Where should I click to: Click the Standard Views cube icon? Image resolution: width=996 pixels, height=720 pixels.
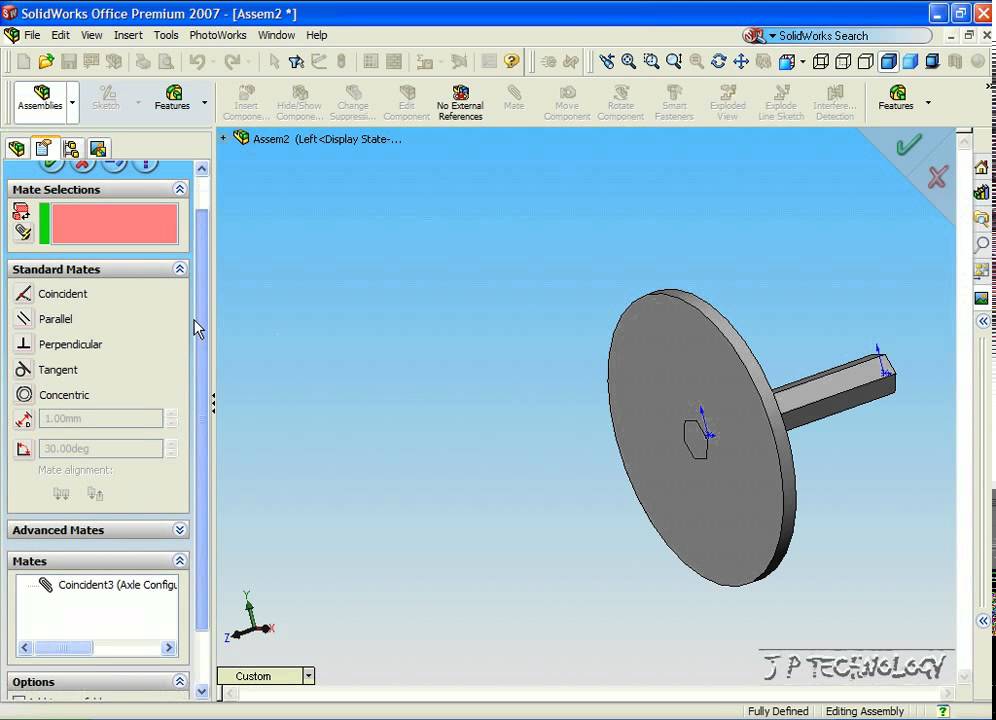click(x=787, y=62)
